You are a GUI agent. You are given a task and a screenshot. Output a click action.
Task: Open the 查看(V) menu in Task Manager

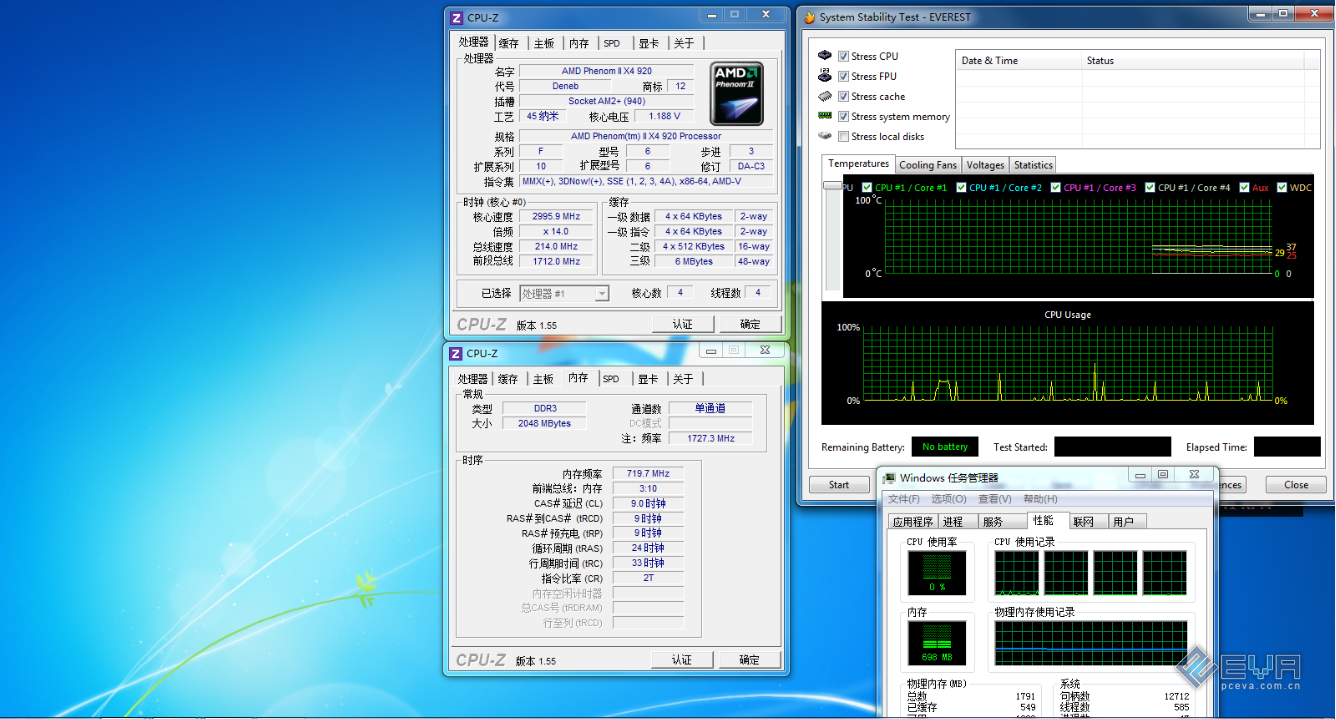(995, 499)
